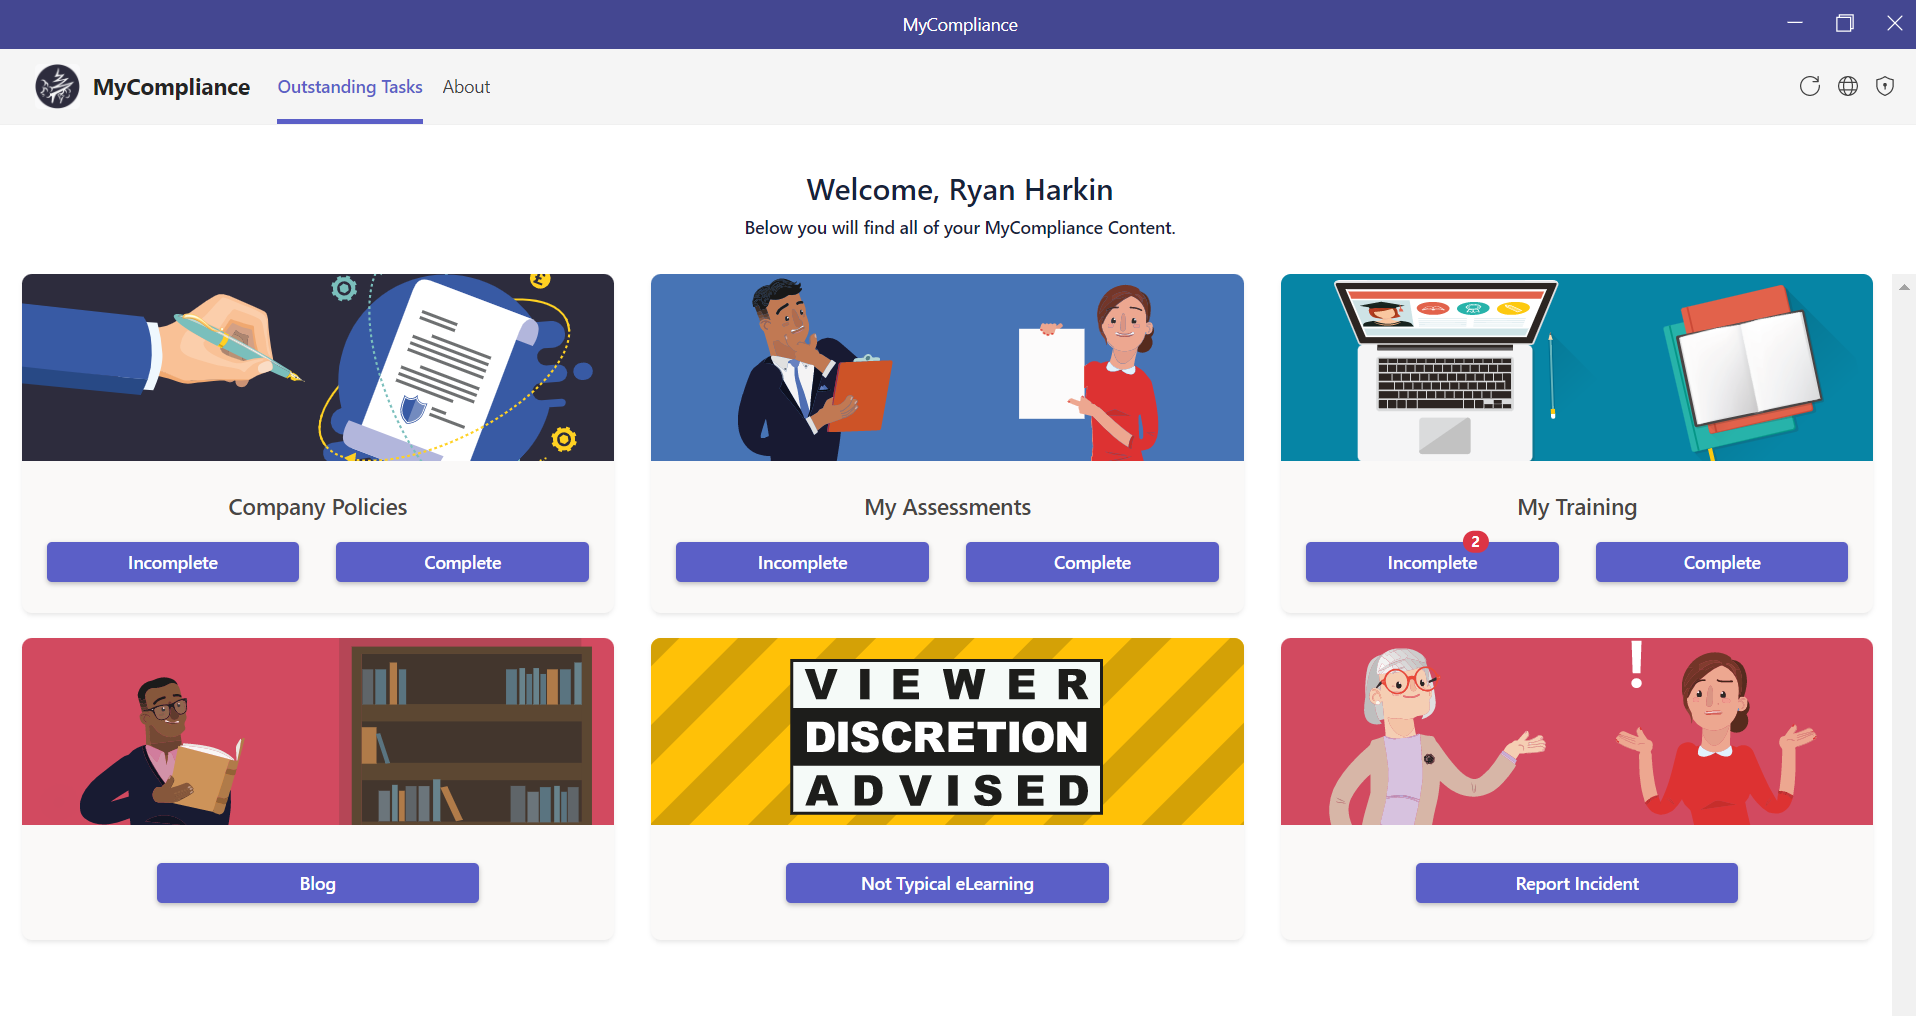Click the scrollbar up arrow

(x=1903, y=287)
